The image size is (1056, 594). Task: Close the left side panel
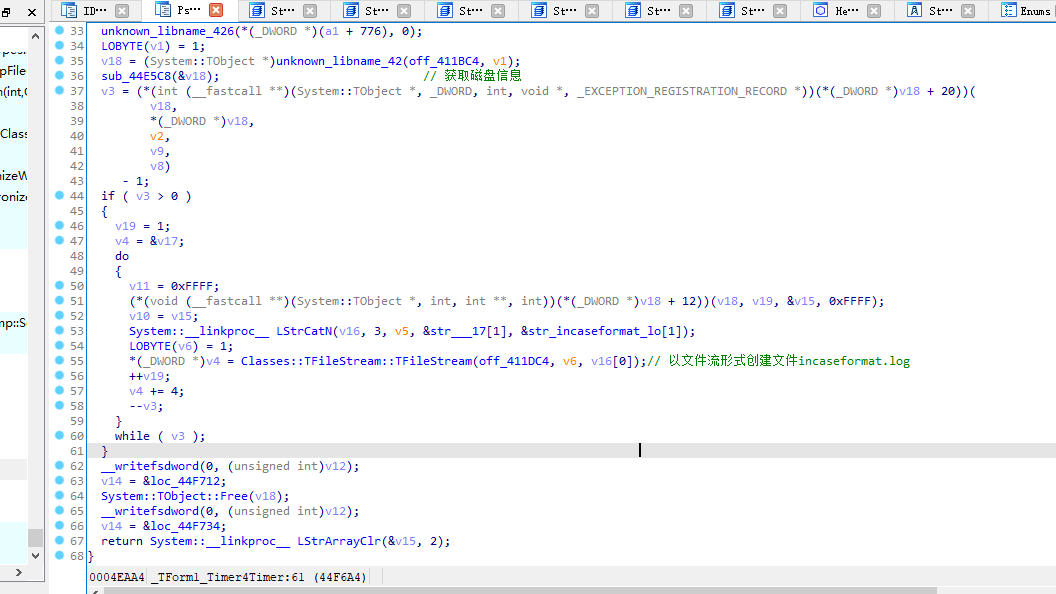pyautogui.click(x=32, y=12)
